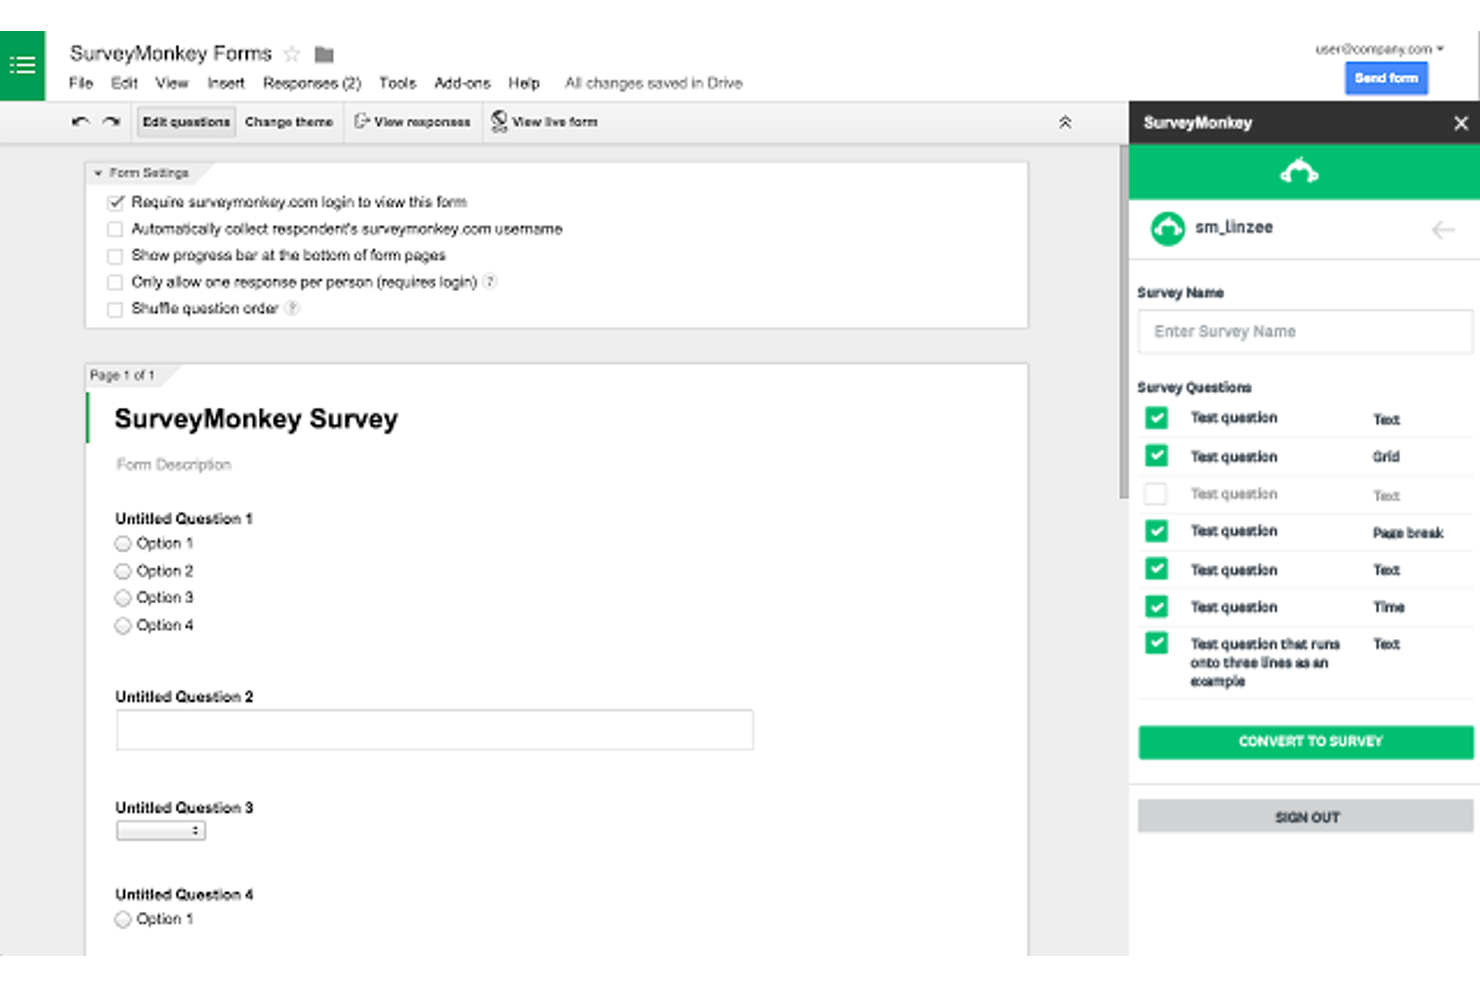Click the Enter Survey Name field

click(x=1304, y=331)
